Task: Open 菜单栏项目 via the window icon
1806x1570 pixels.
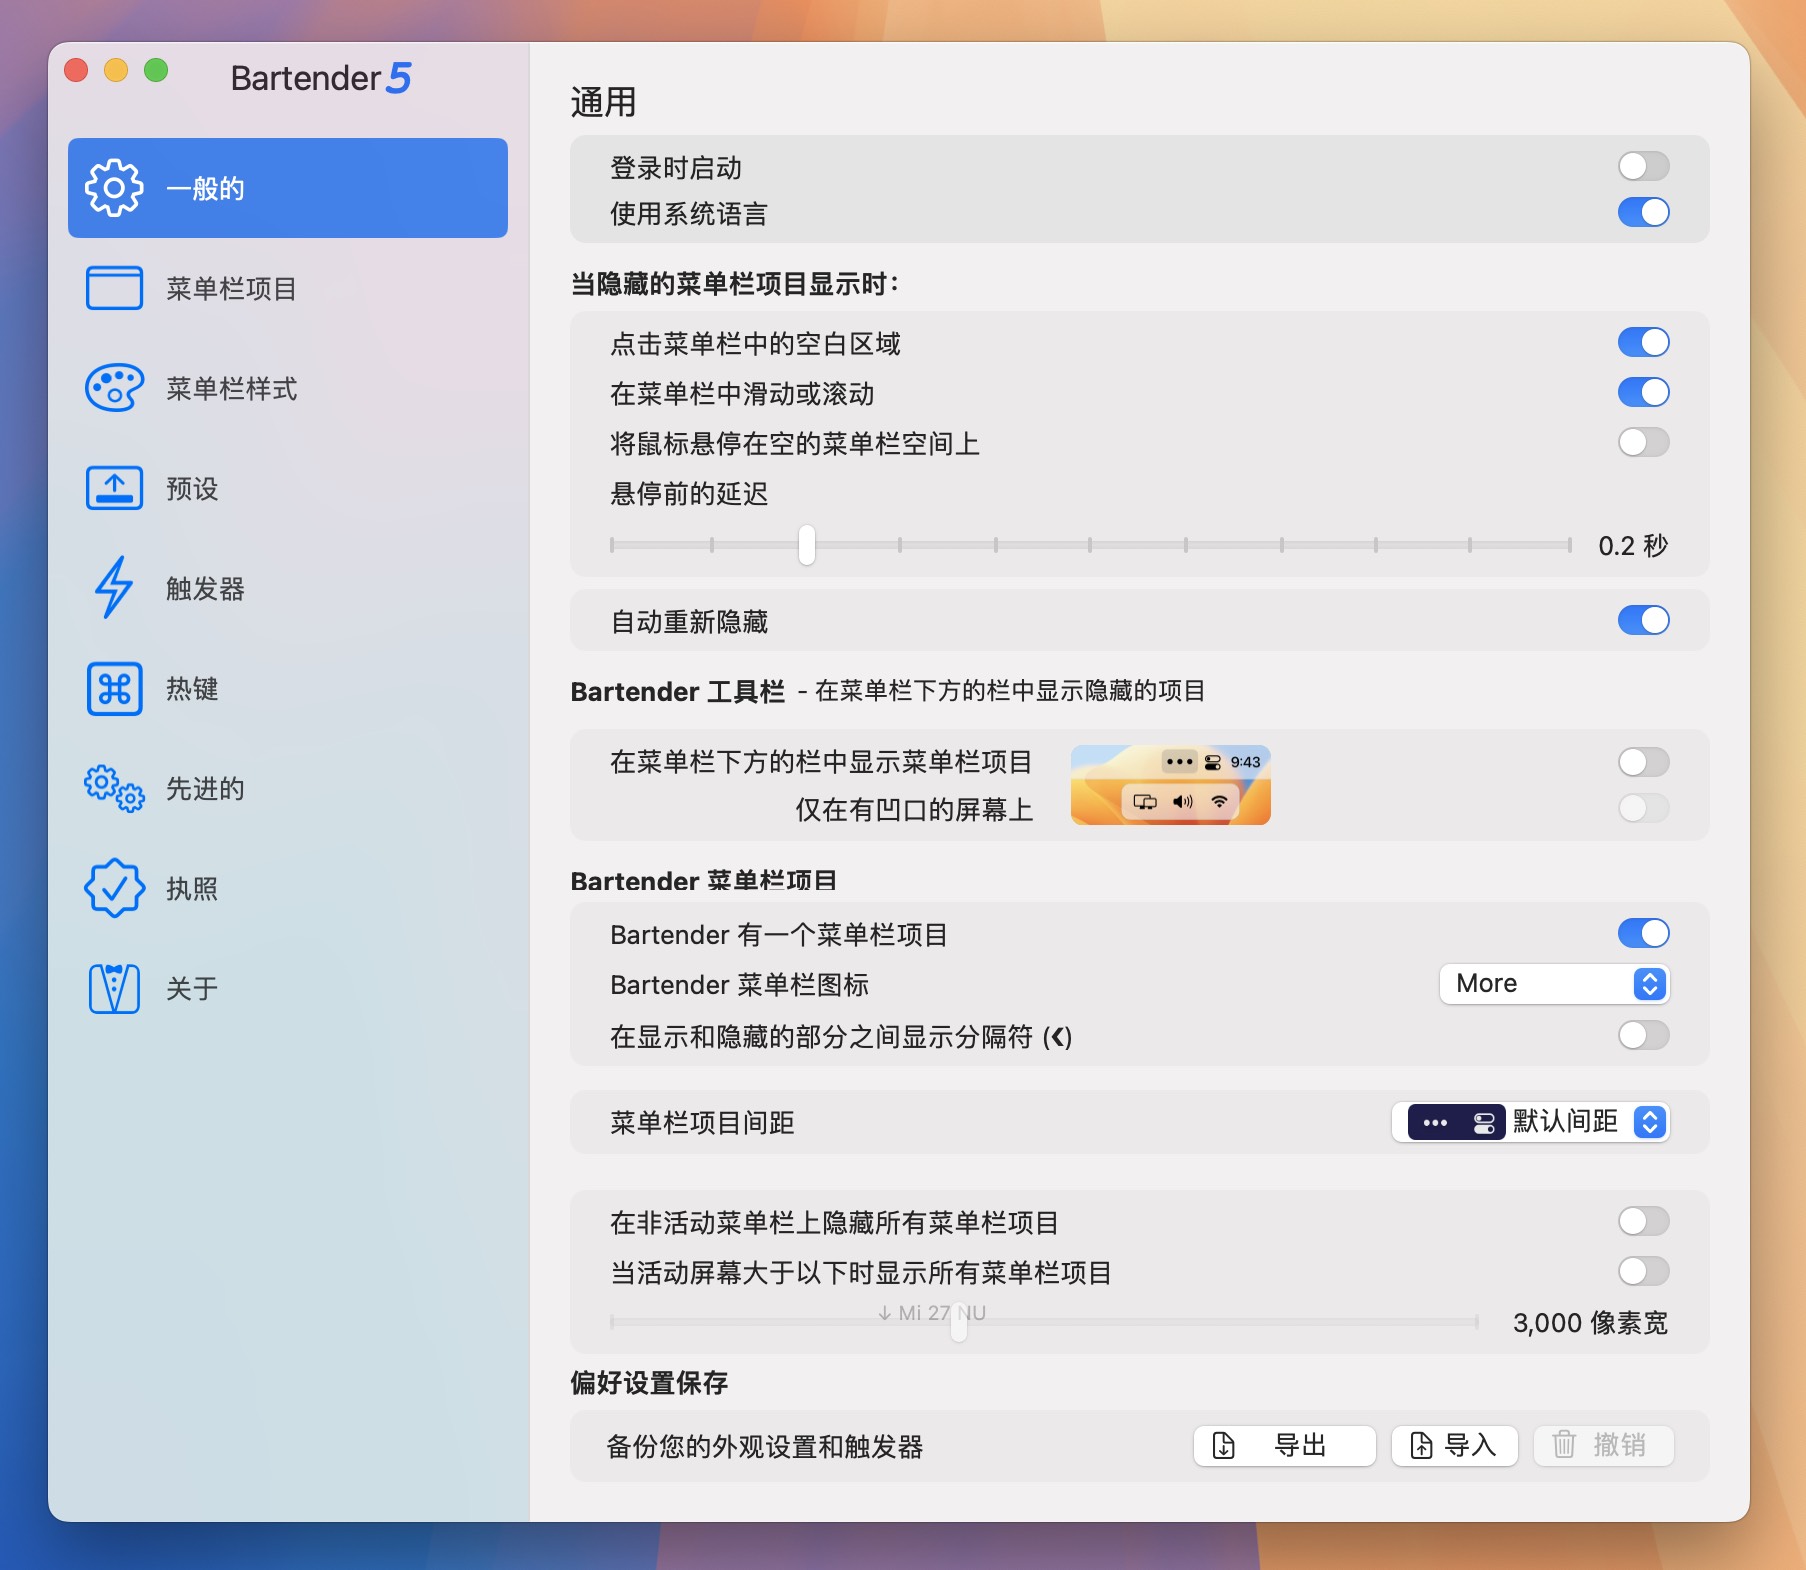Action: pyautogui.click(x=114, y=288)
